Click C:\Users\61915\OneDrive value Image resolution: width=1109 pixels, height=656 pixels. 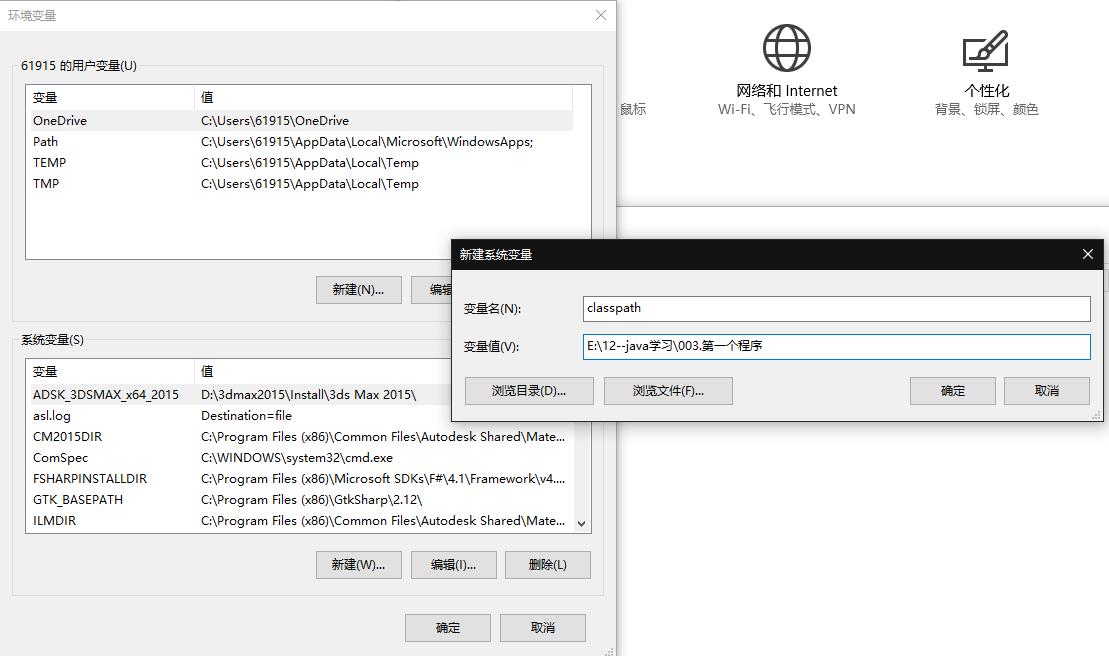275,121
